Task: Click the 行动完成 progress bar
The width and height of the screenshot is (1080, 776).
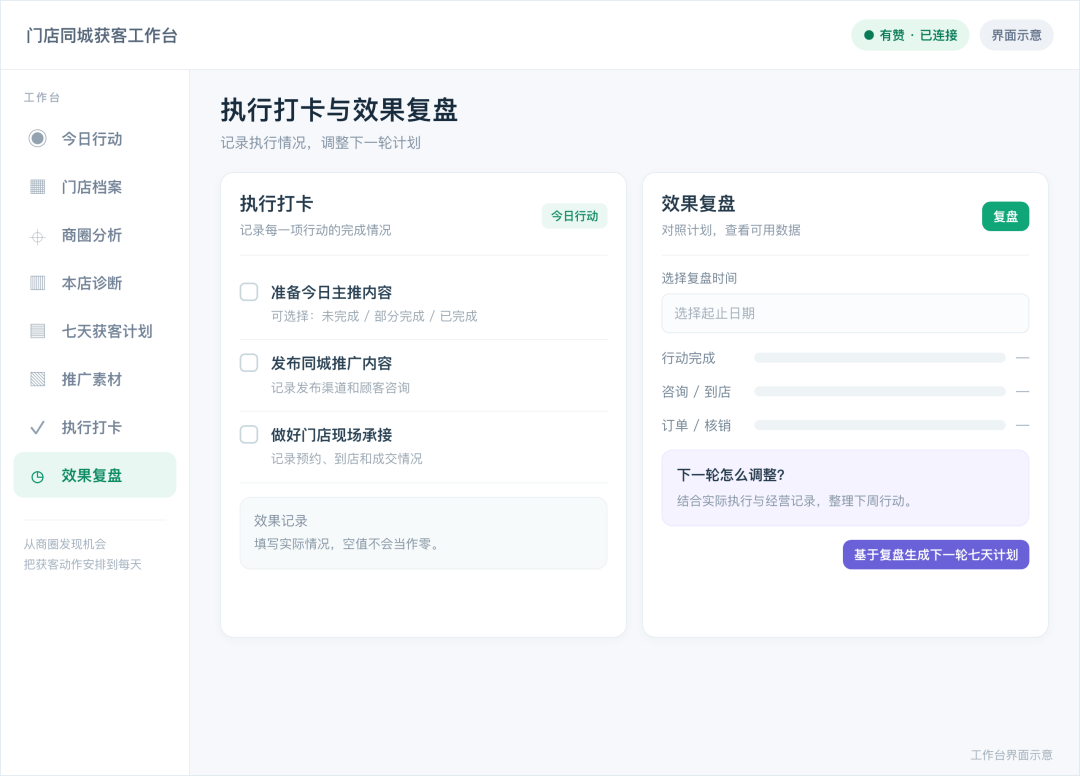Action: click(880, 358)
